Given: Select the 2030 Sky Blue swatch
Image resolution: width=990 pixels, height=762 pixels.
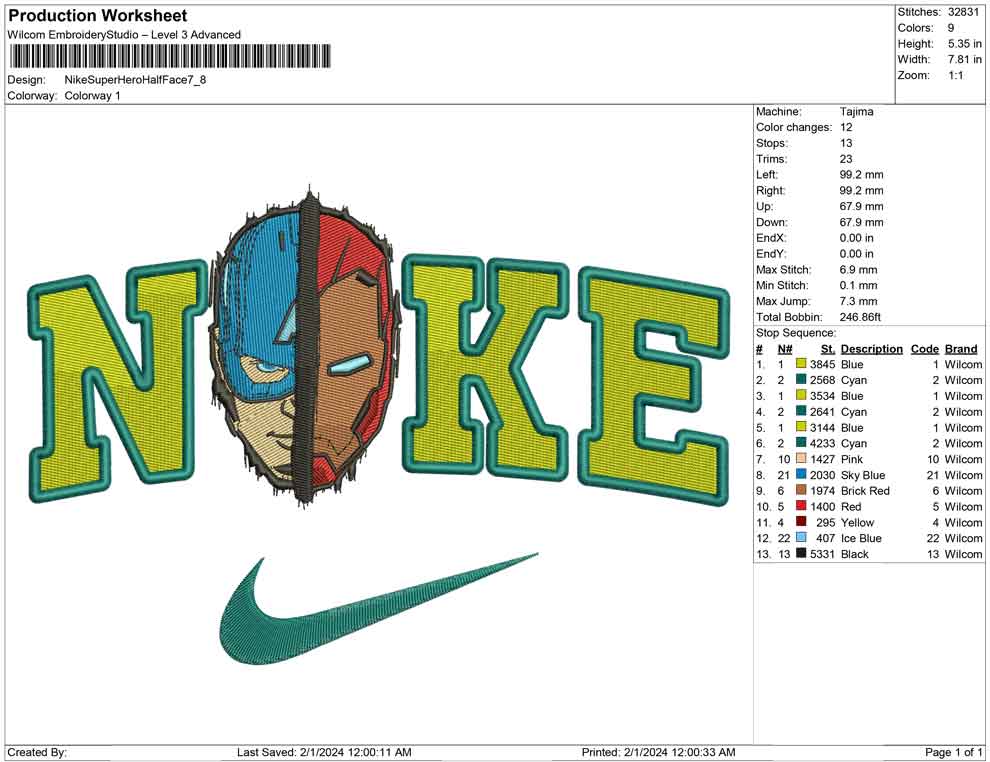Looking at the screenshot, I should tap(801, 474).
